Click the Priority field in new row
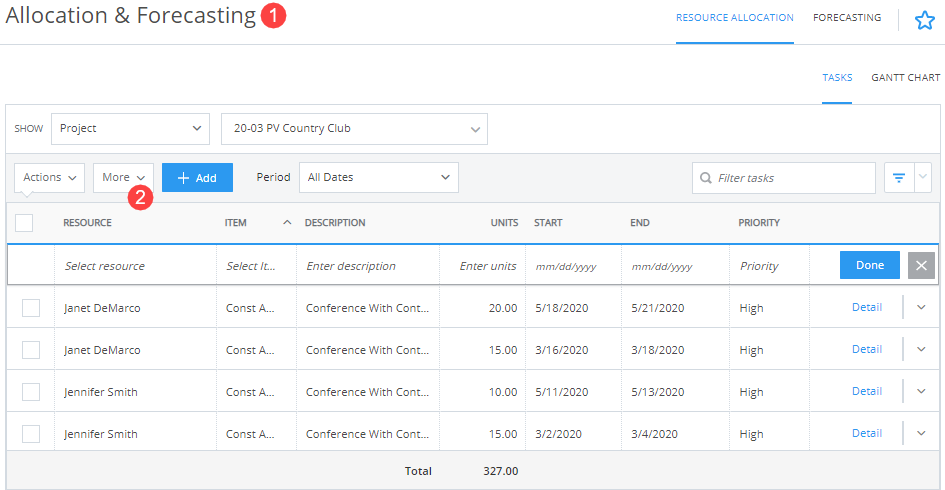The height and width of the screenshot is (490, 945). [769, 266]
